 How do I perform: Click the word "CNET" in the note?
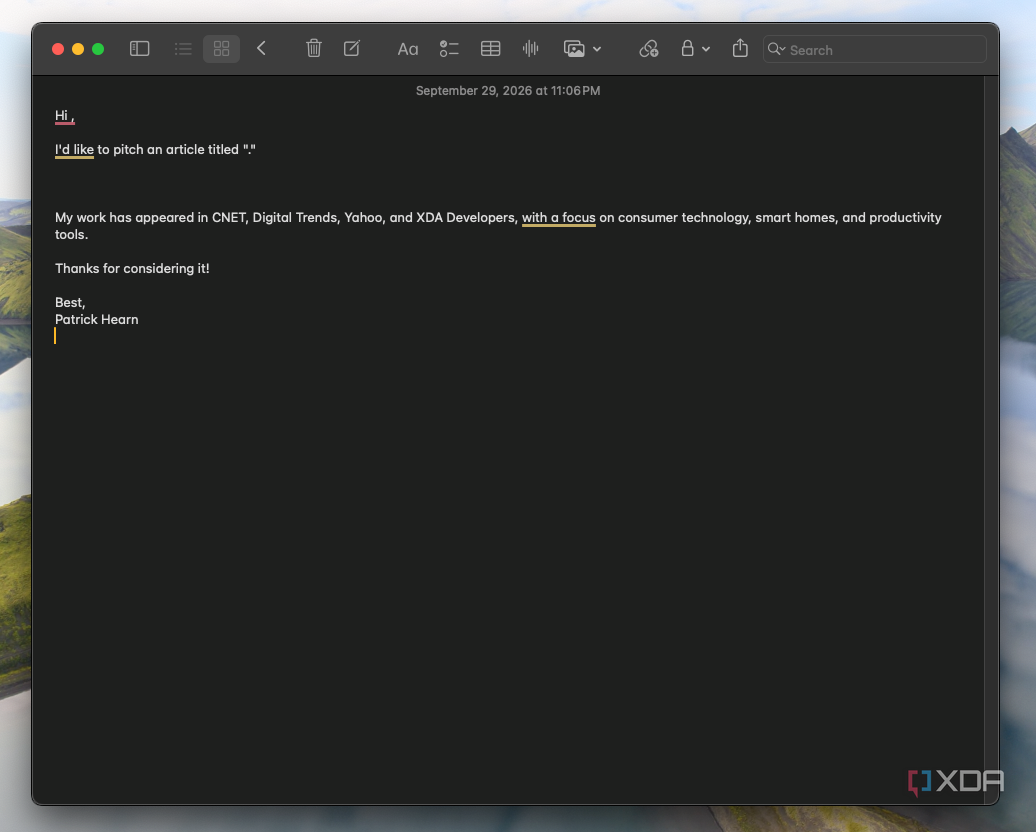pos(230,218)
